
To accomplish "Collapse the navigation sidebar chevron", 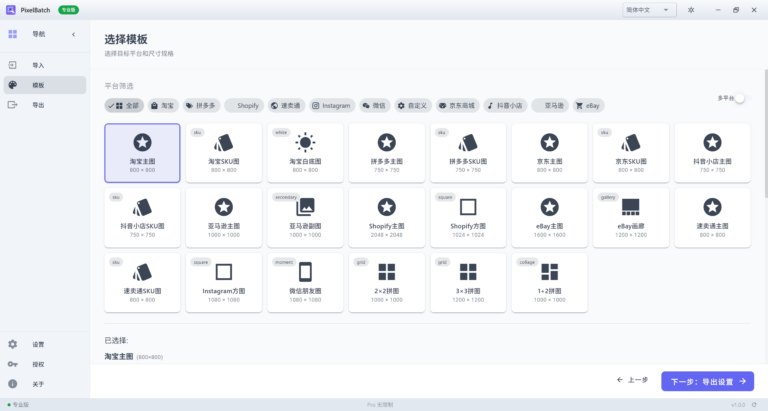I will click(73, 34).
